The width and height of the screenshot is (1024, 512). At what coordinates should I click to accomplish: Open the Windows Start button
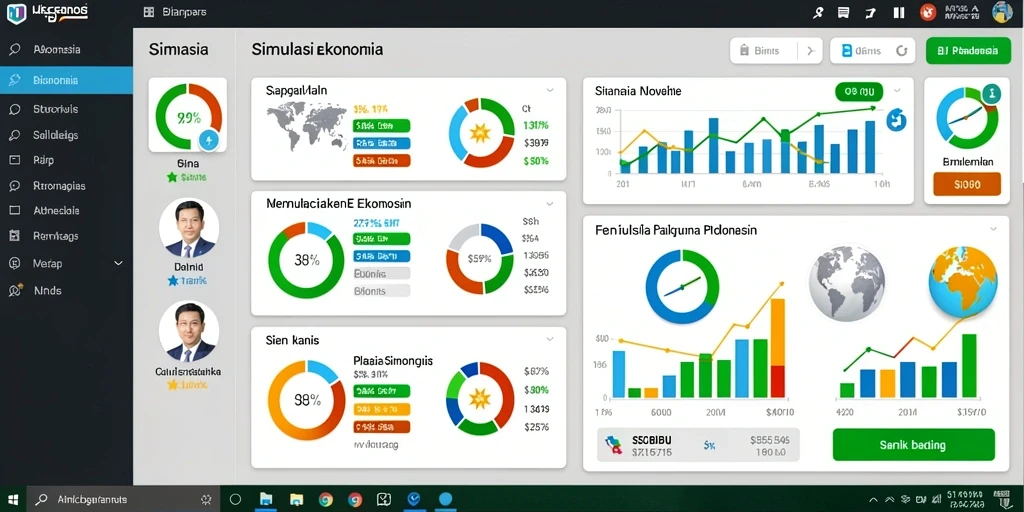(x=12, y=500)
